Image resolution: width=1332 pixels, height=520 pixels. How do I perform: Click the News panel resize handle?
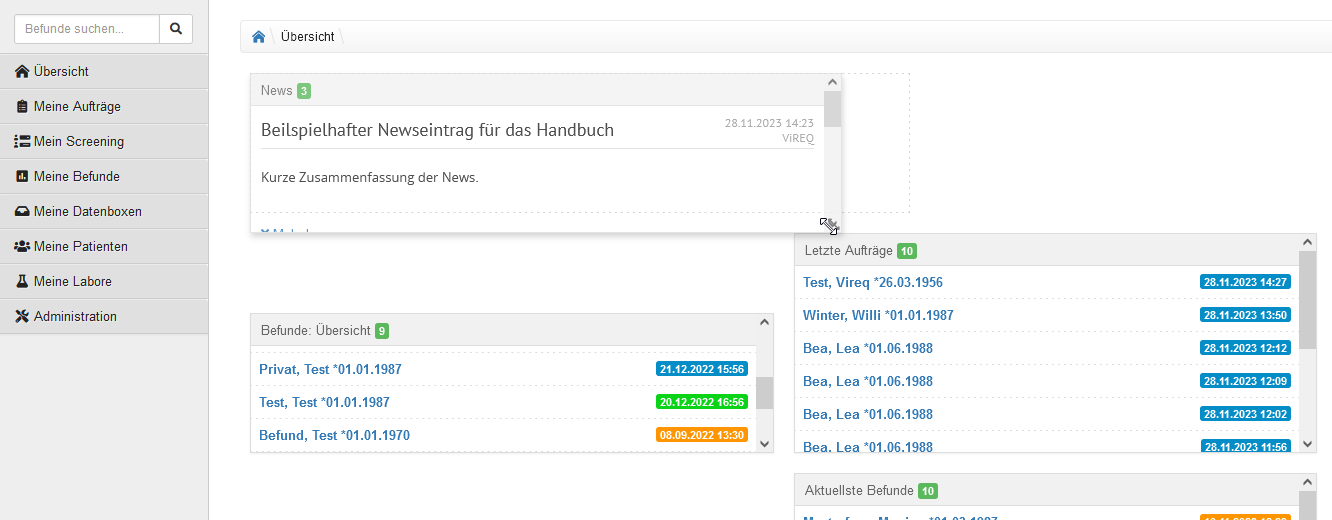[830, 225]
